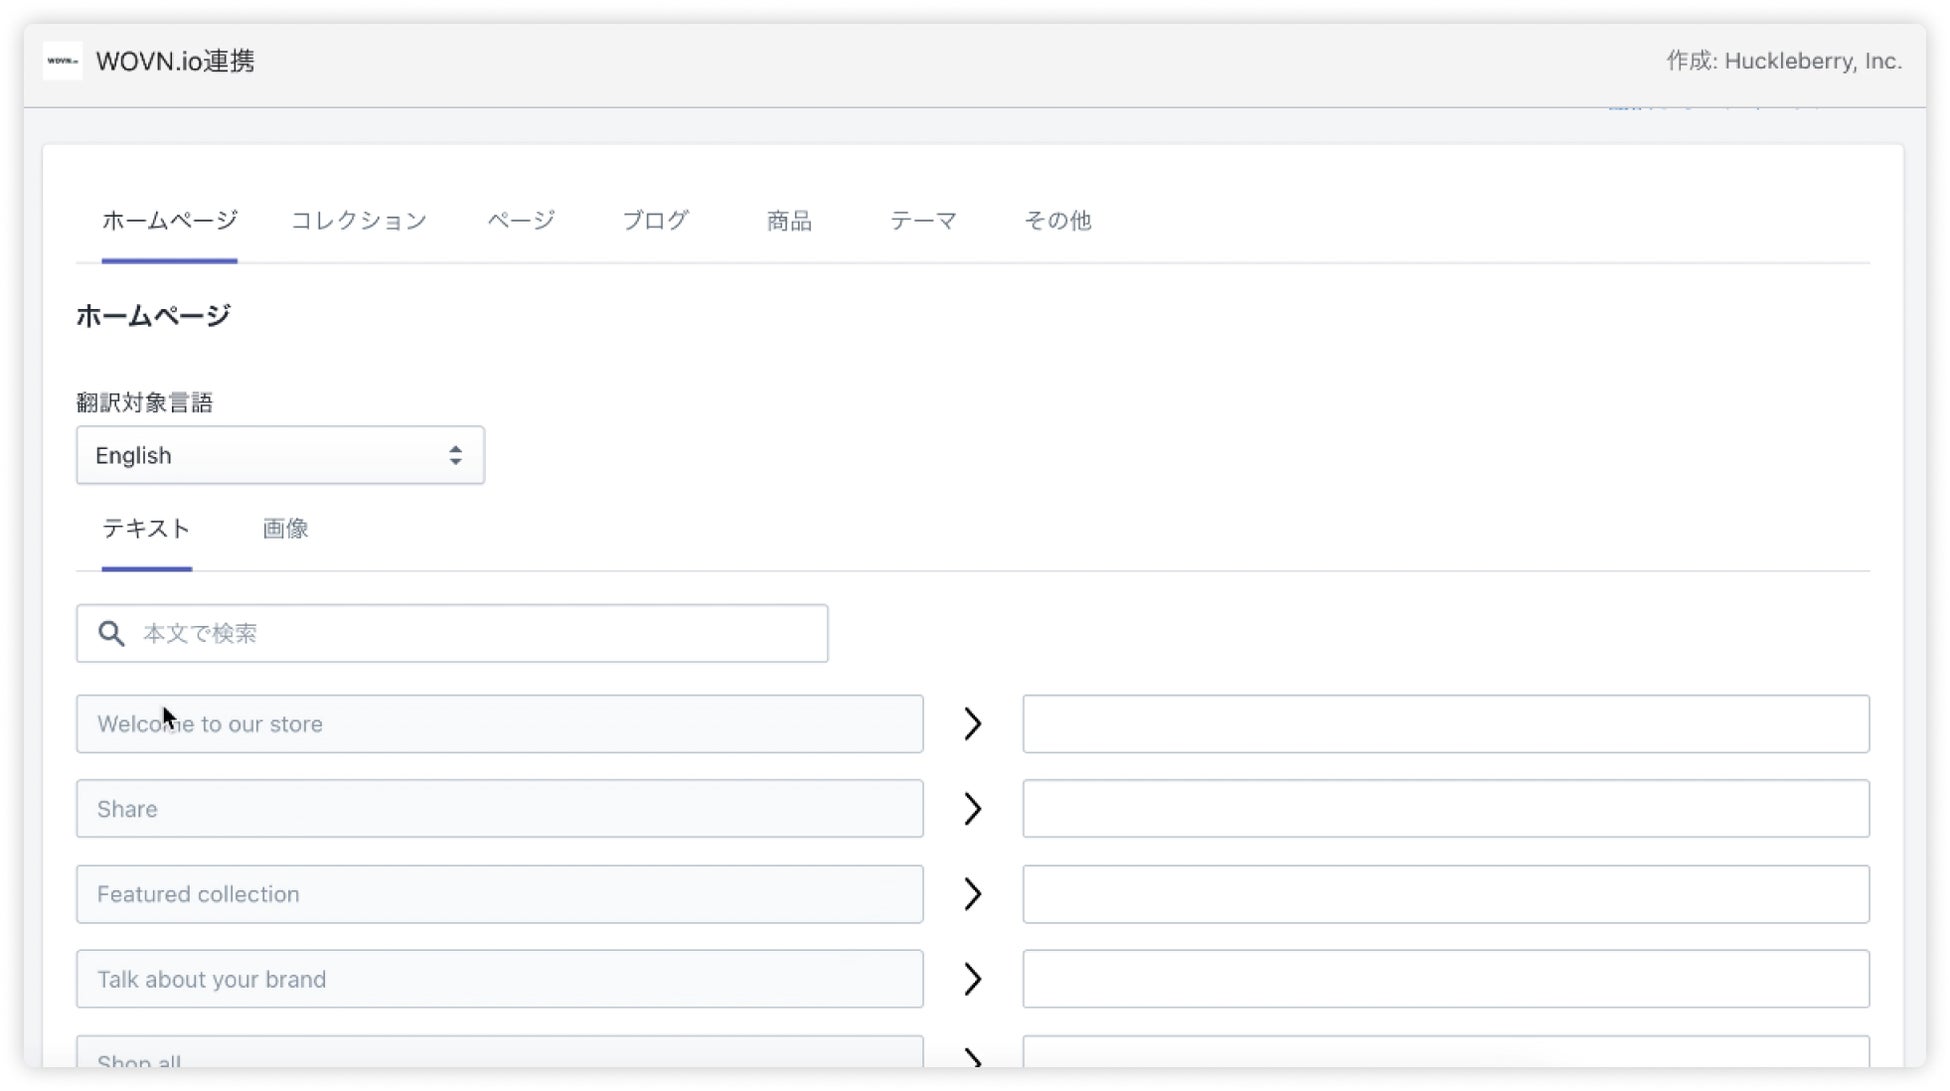Click translation field for Welcome to our store
The image size is (1950, 1091).
click(x=1445, y=724)
